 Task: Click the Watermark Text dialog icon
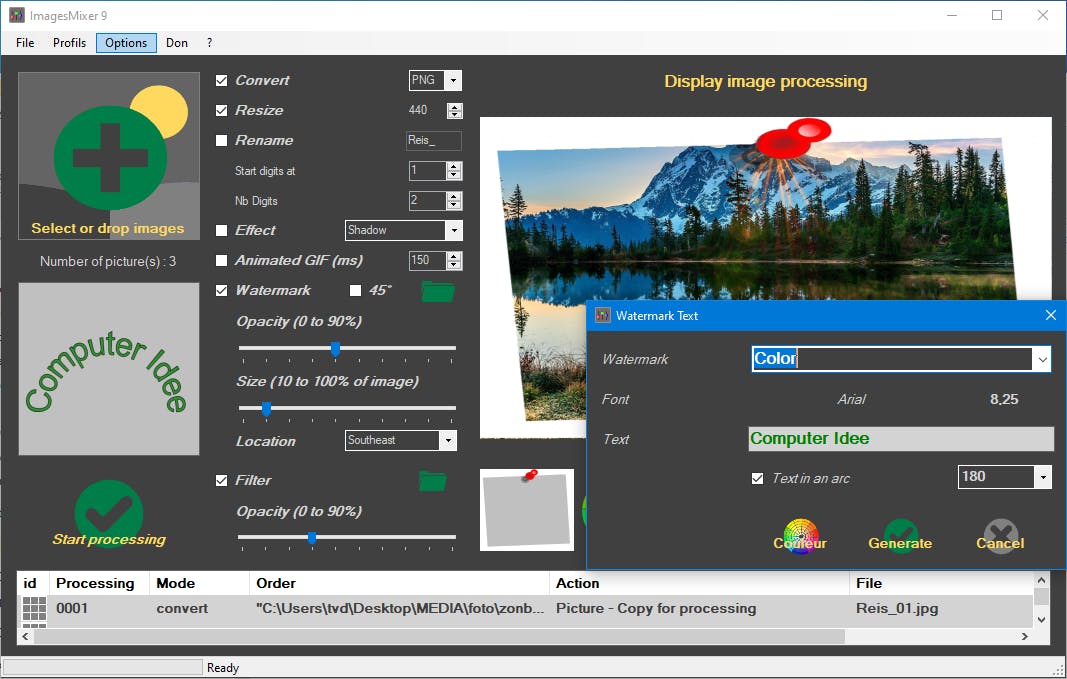click(x=603, y=315)
